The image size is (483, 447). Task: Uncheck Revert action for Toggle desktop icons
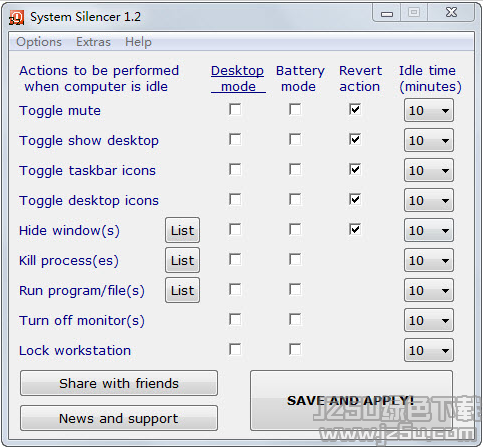coord(355,199)
